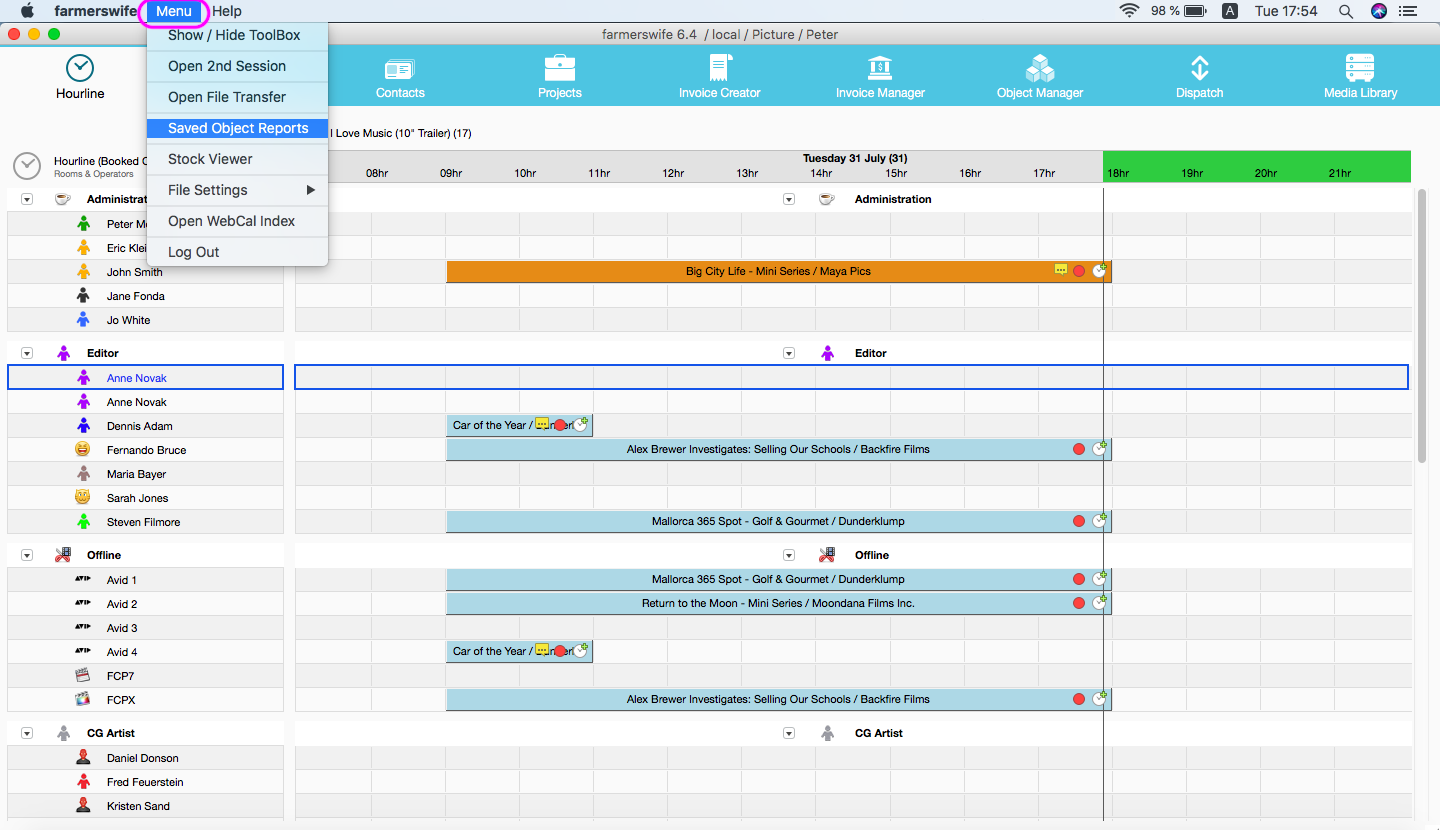Viewport: 1440px width, 830px height.
Task: Select the Avid 3 row label
Action: pyautogui.click(x=122, y=628)
